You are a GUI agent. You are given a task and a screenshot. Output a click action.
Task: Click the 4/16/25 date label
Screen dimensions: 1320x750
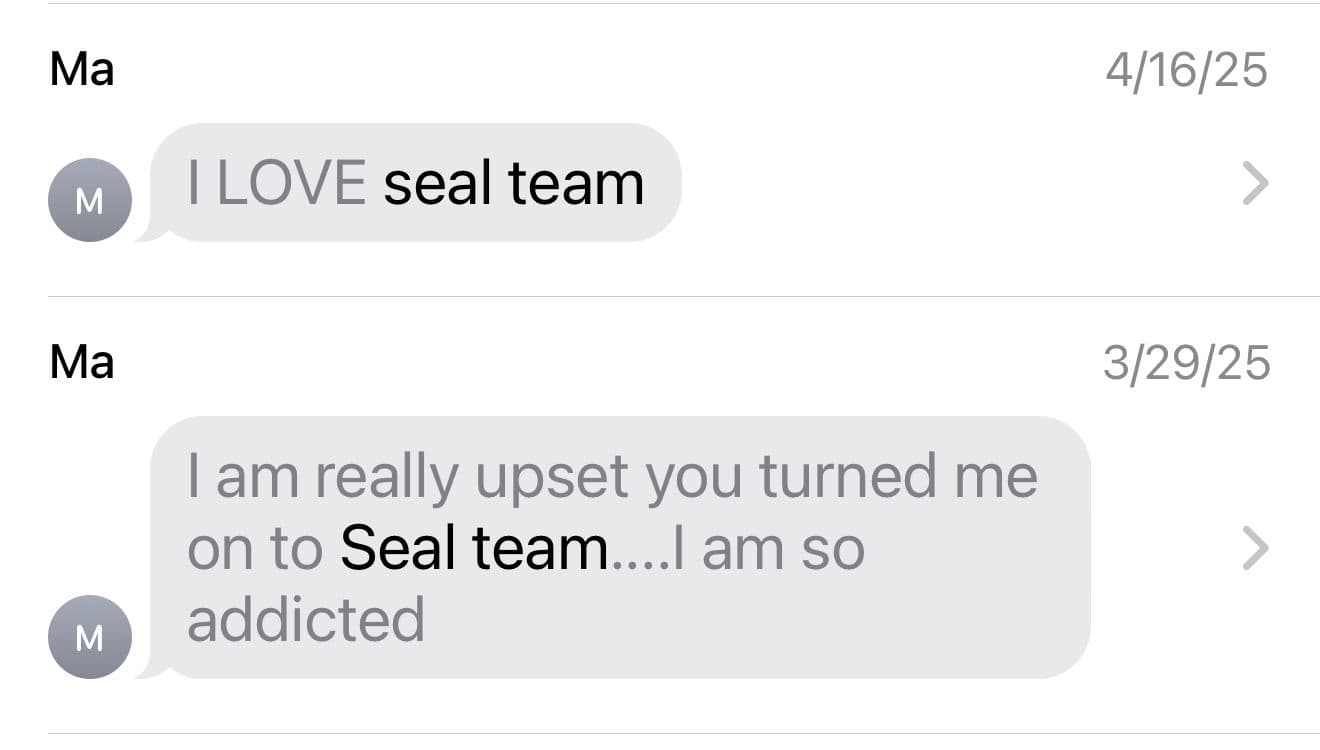[1186, 71]
